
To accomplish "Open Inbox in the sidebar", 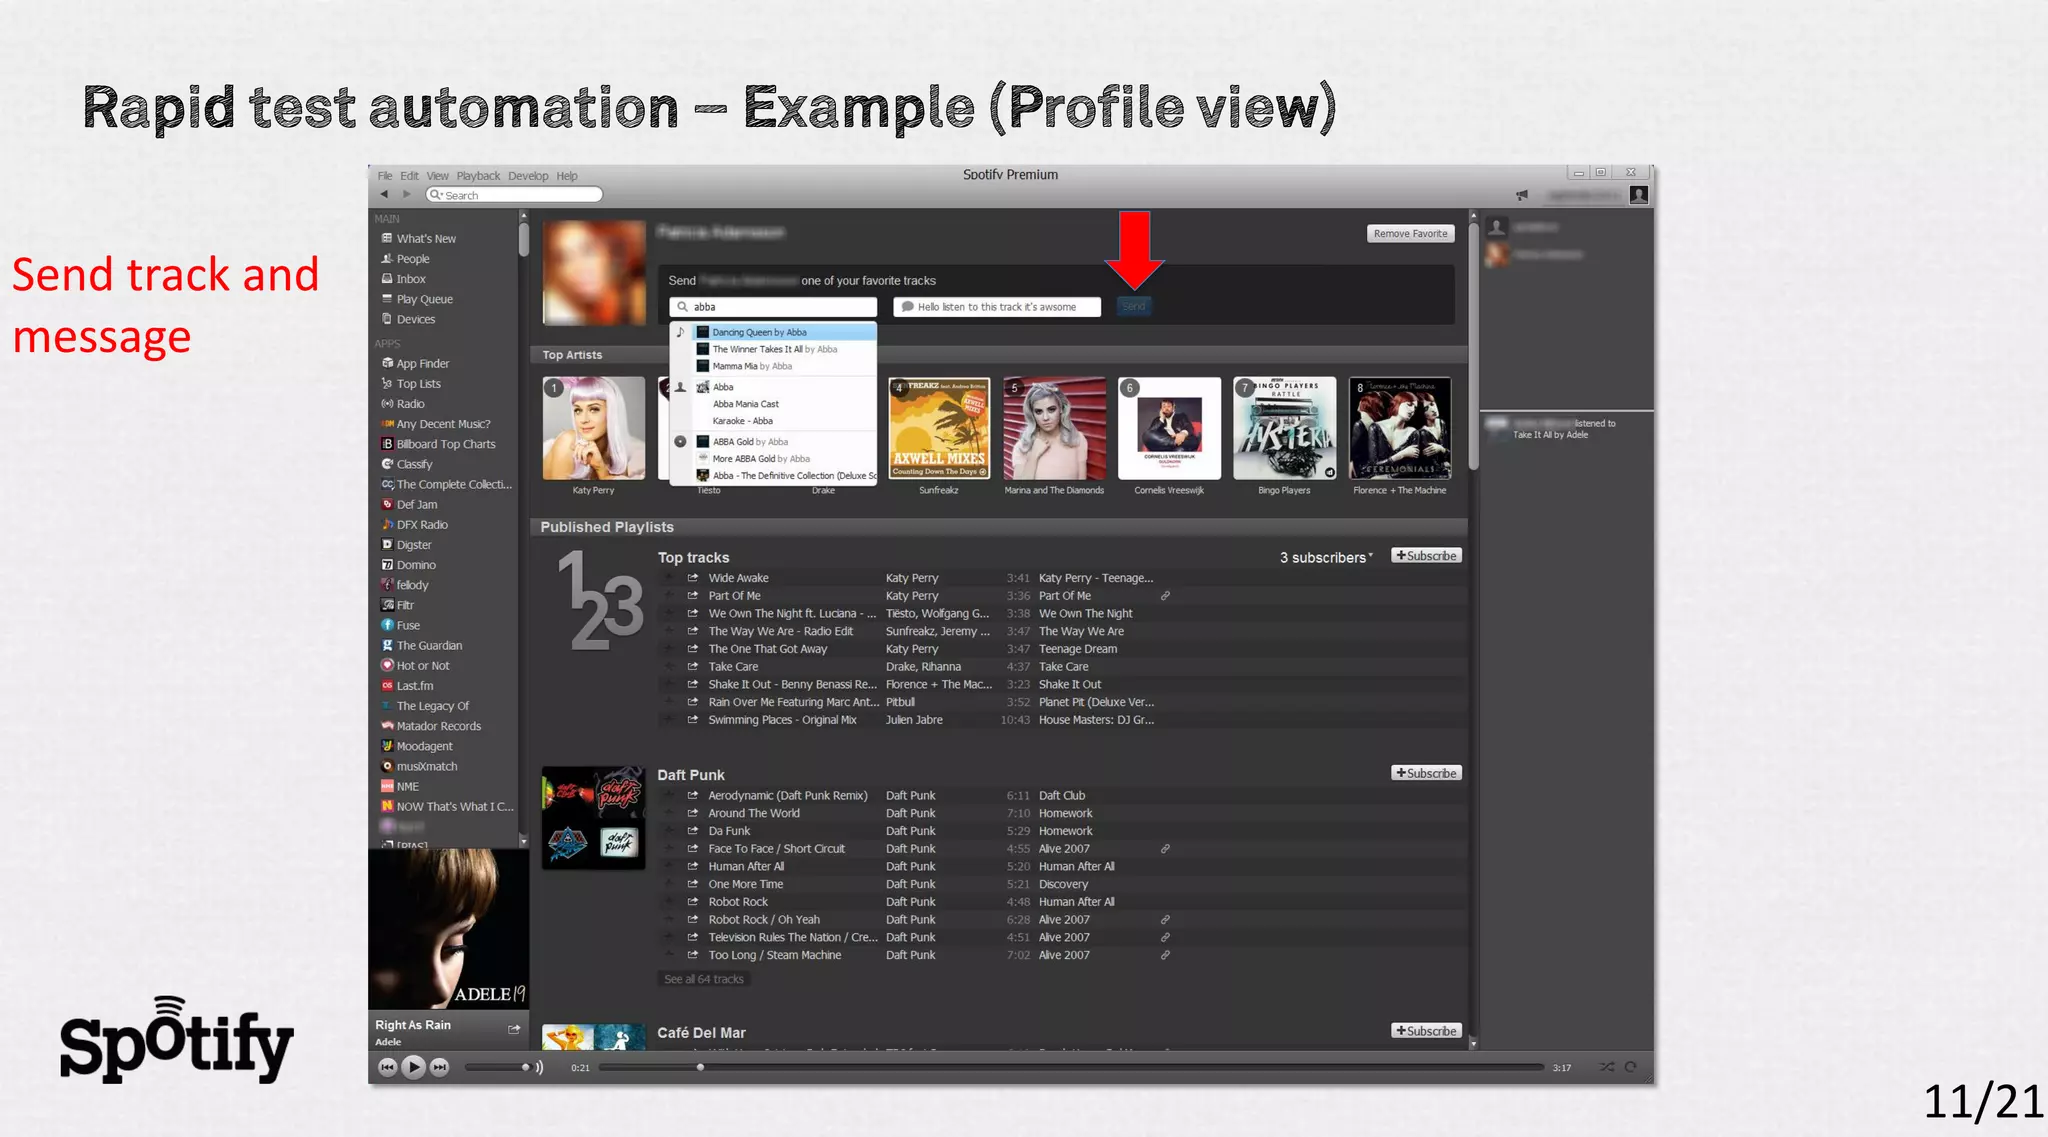I will [410, 279].
